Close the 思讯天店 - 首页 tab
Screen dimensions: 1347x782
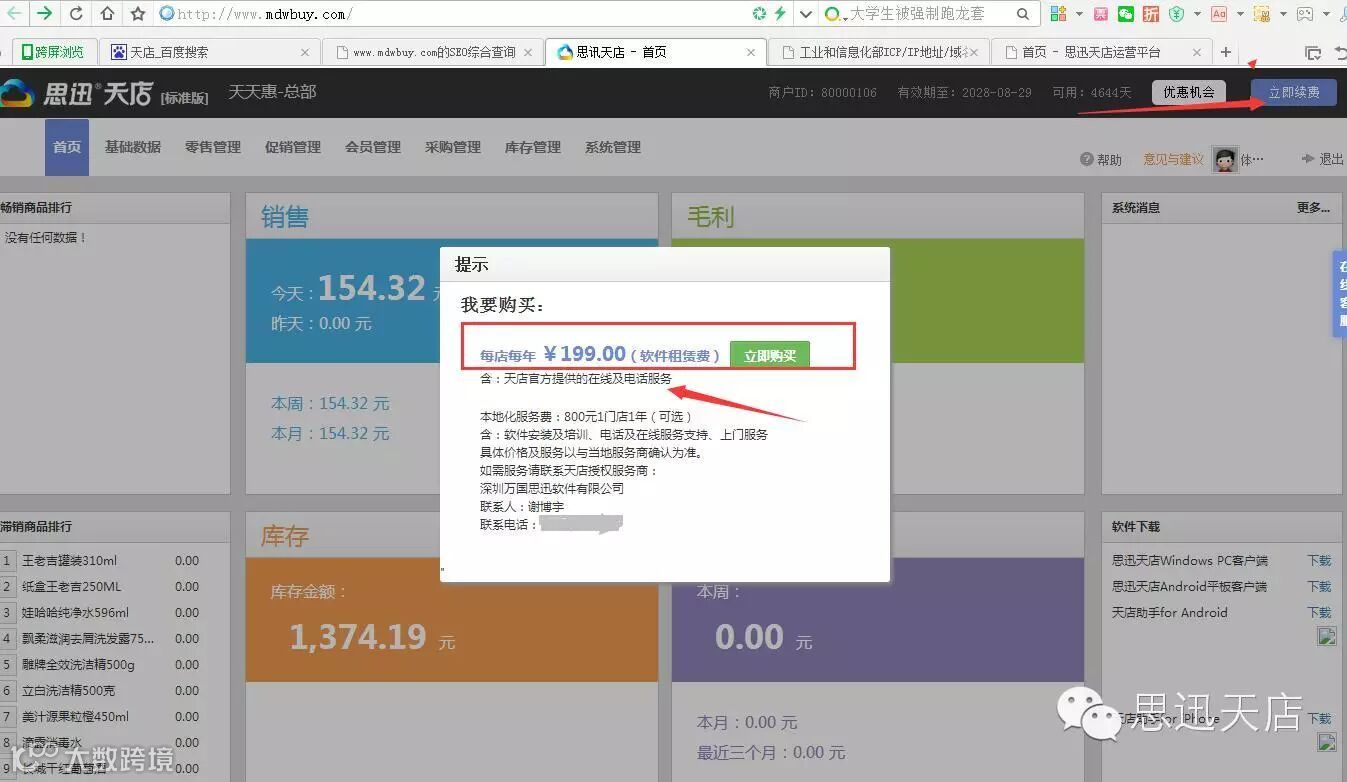pyautogui.click(x=751, y=52)
